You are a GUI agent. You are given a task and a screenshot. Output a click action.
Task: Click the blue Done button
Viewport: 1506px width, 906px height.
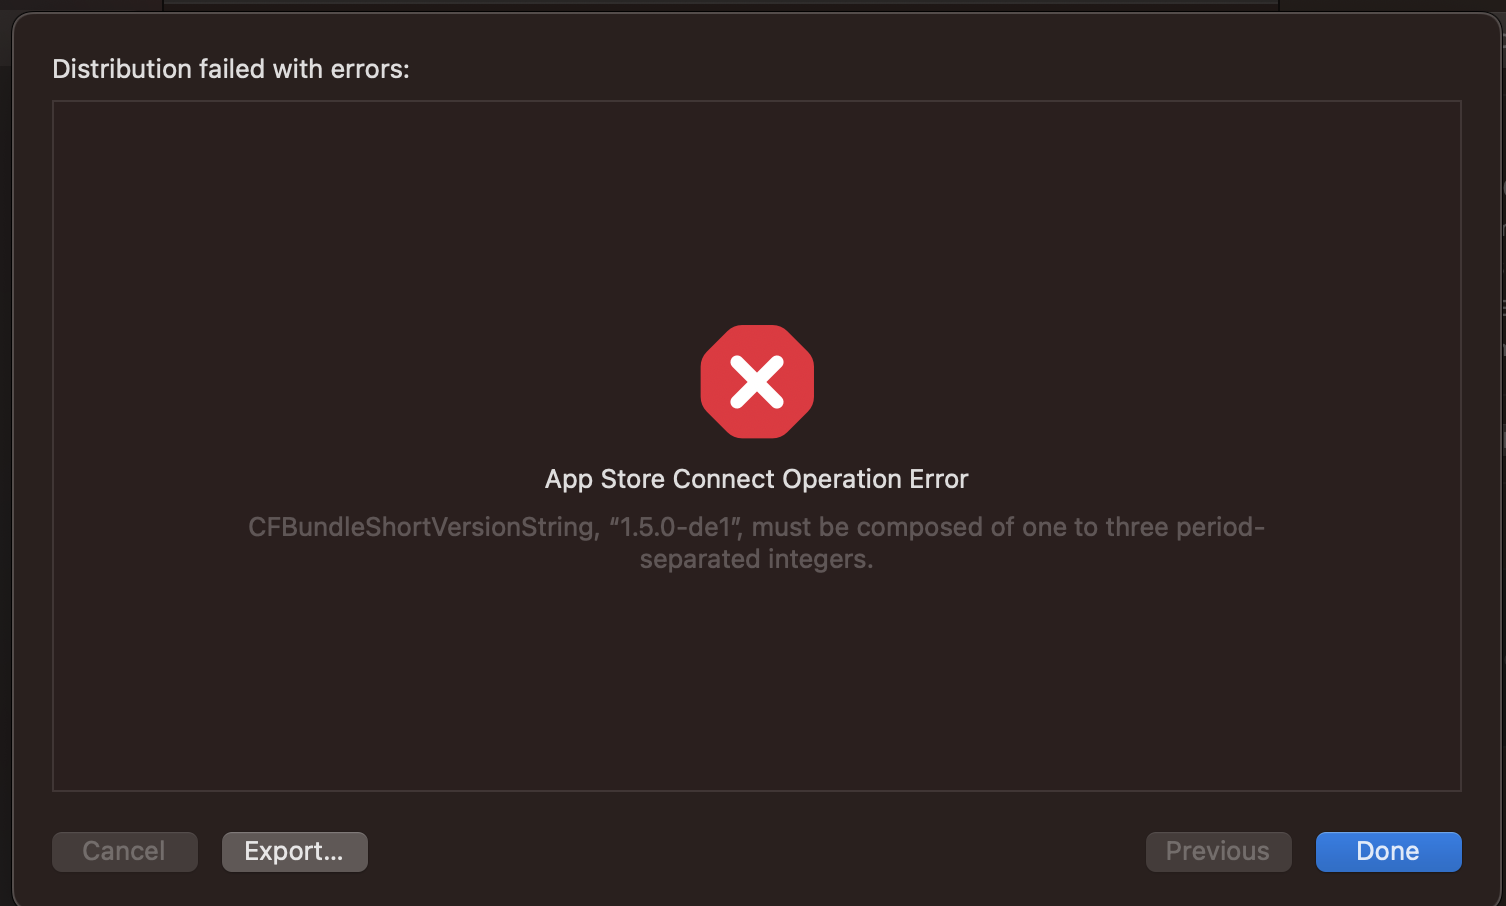click(x=1388, y=851)
